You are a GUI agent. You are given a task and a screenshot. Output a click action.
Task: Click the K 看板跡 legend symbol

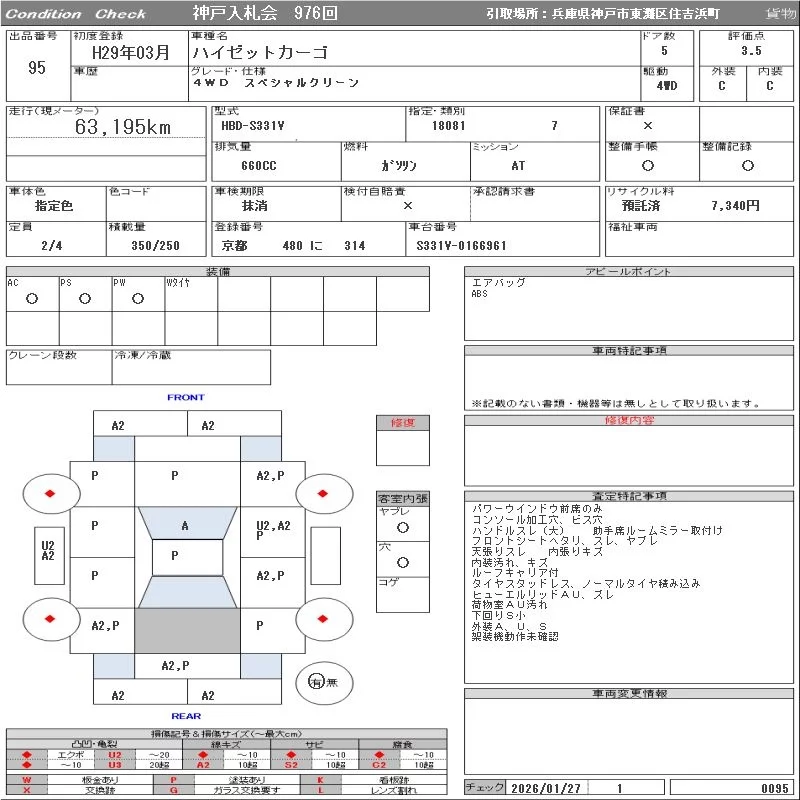coord(320,780)
